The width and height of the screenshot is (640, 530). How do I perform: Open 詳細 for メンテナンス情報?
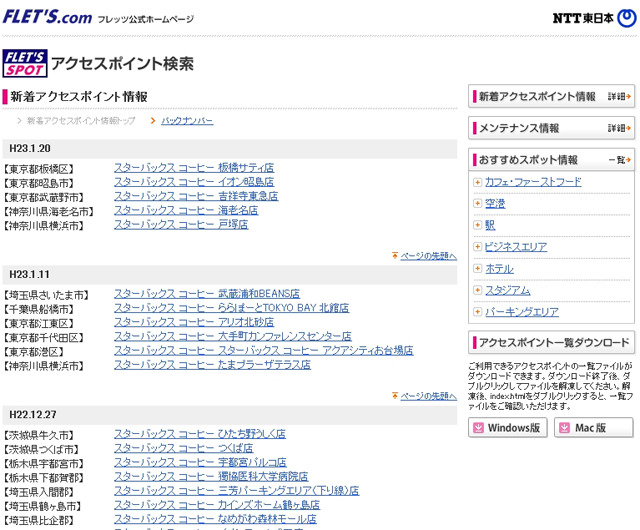(x=619, y=128)
